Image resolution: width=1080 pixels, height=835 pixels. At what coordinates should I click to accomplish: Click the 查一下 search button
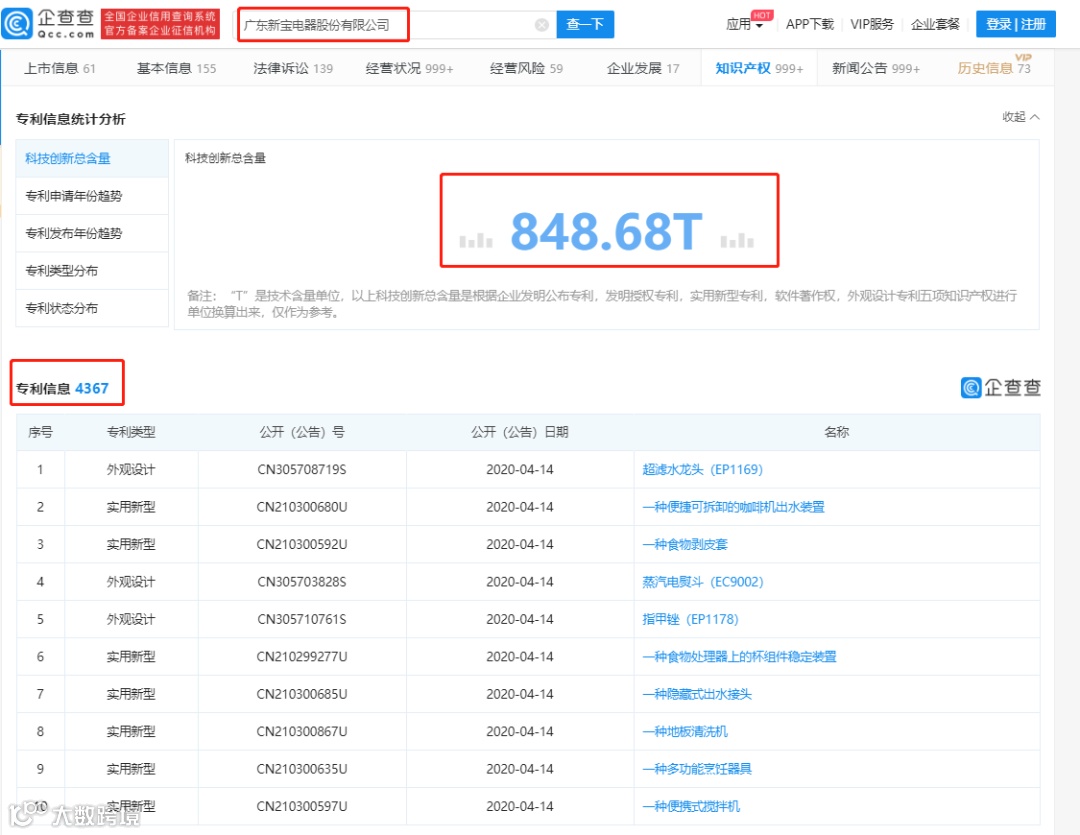point(585,25)
